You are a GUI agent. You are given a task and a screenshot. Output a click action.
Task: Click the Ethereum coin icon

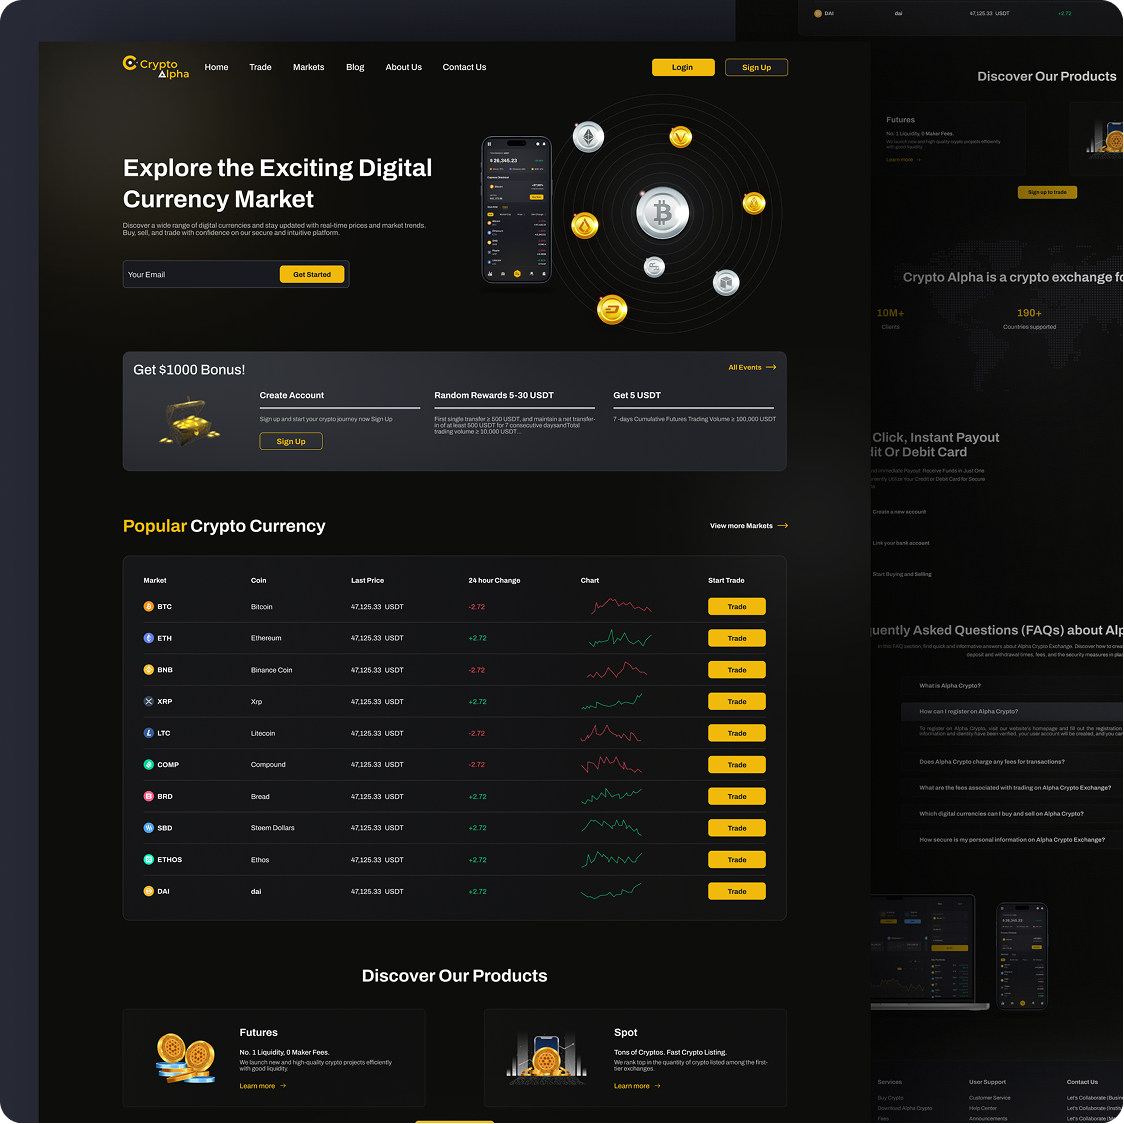(148, 638)
